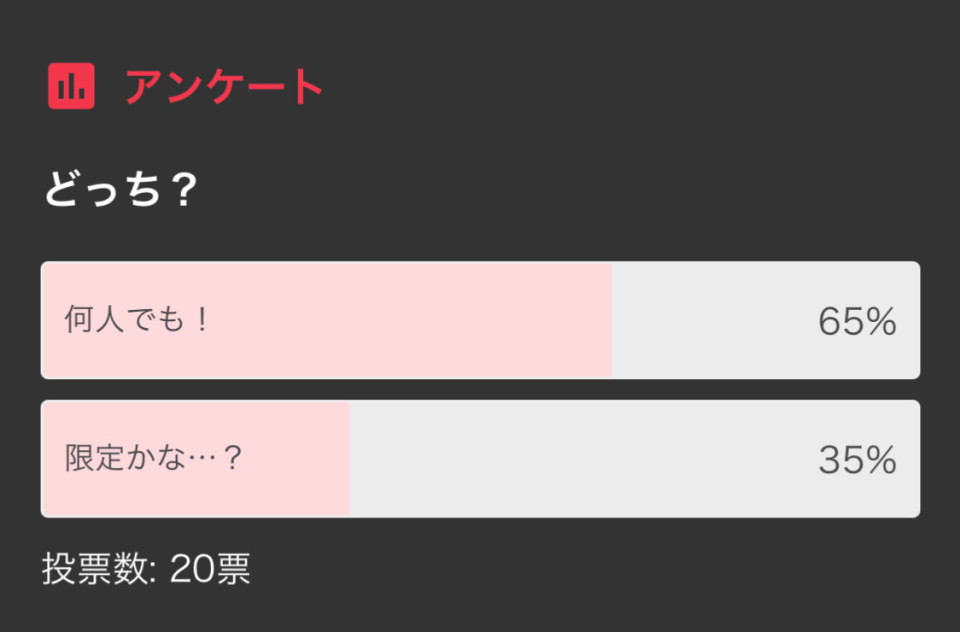Click the 投票数: 20票 vote count
The image size is (960, 632).
(x=146, y=568)
